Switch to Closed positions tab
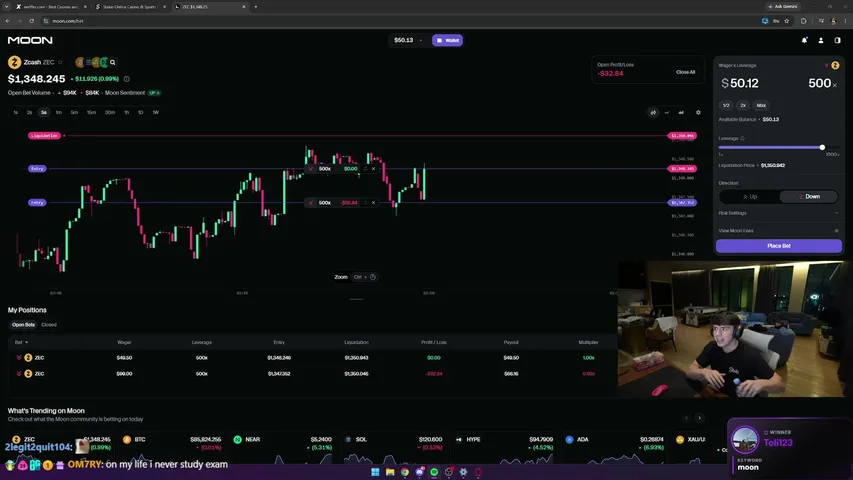853x480 pixels. (x=49, y=325)
